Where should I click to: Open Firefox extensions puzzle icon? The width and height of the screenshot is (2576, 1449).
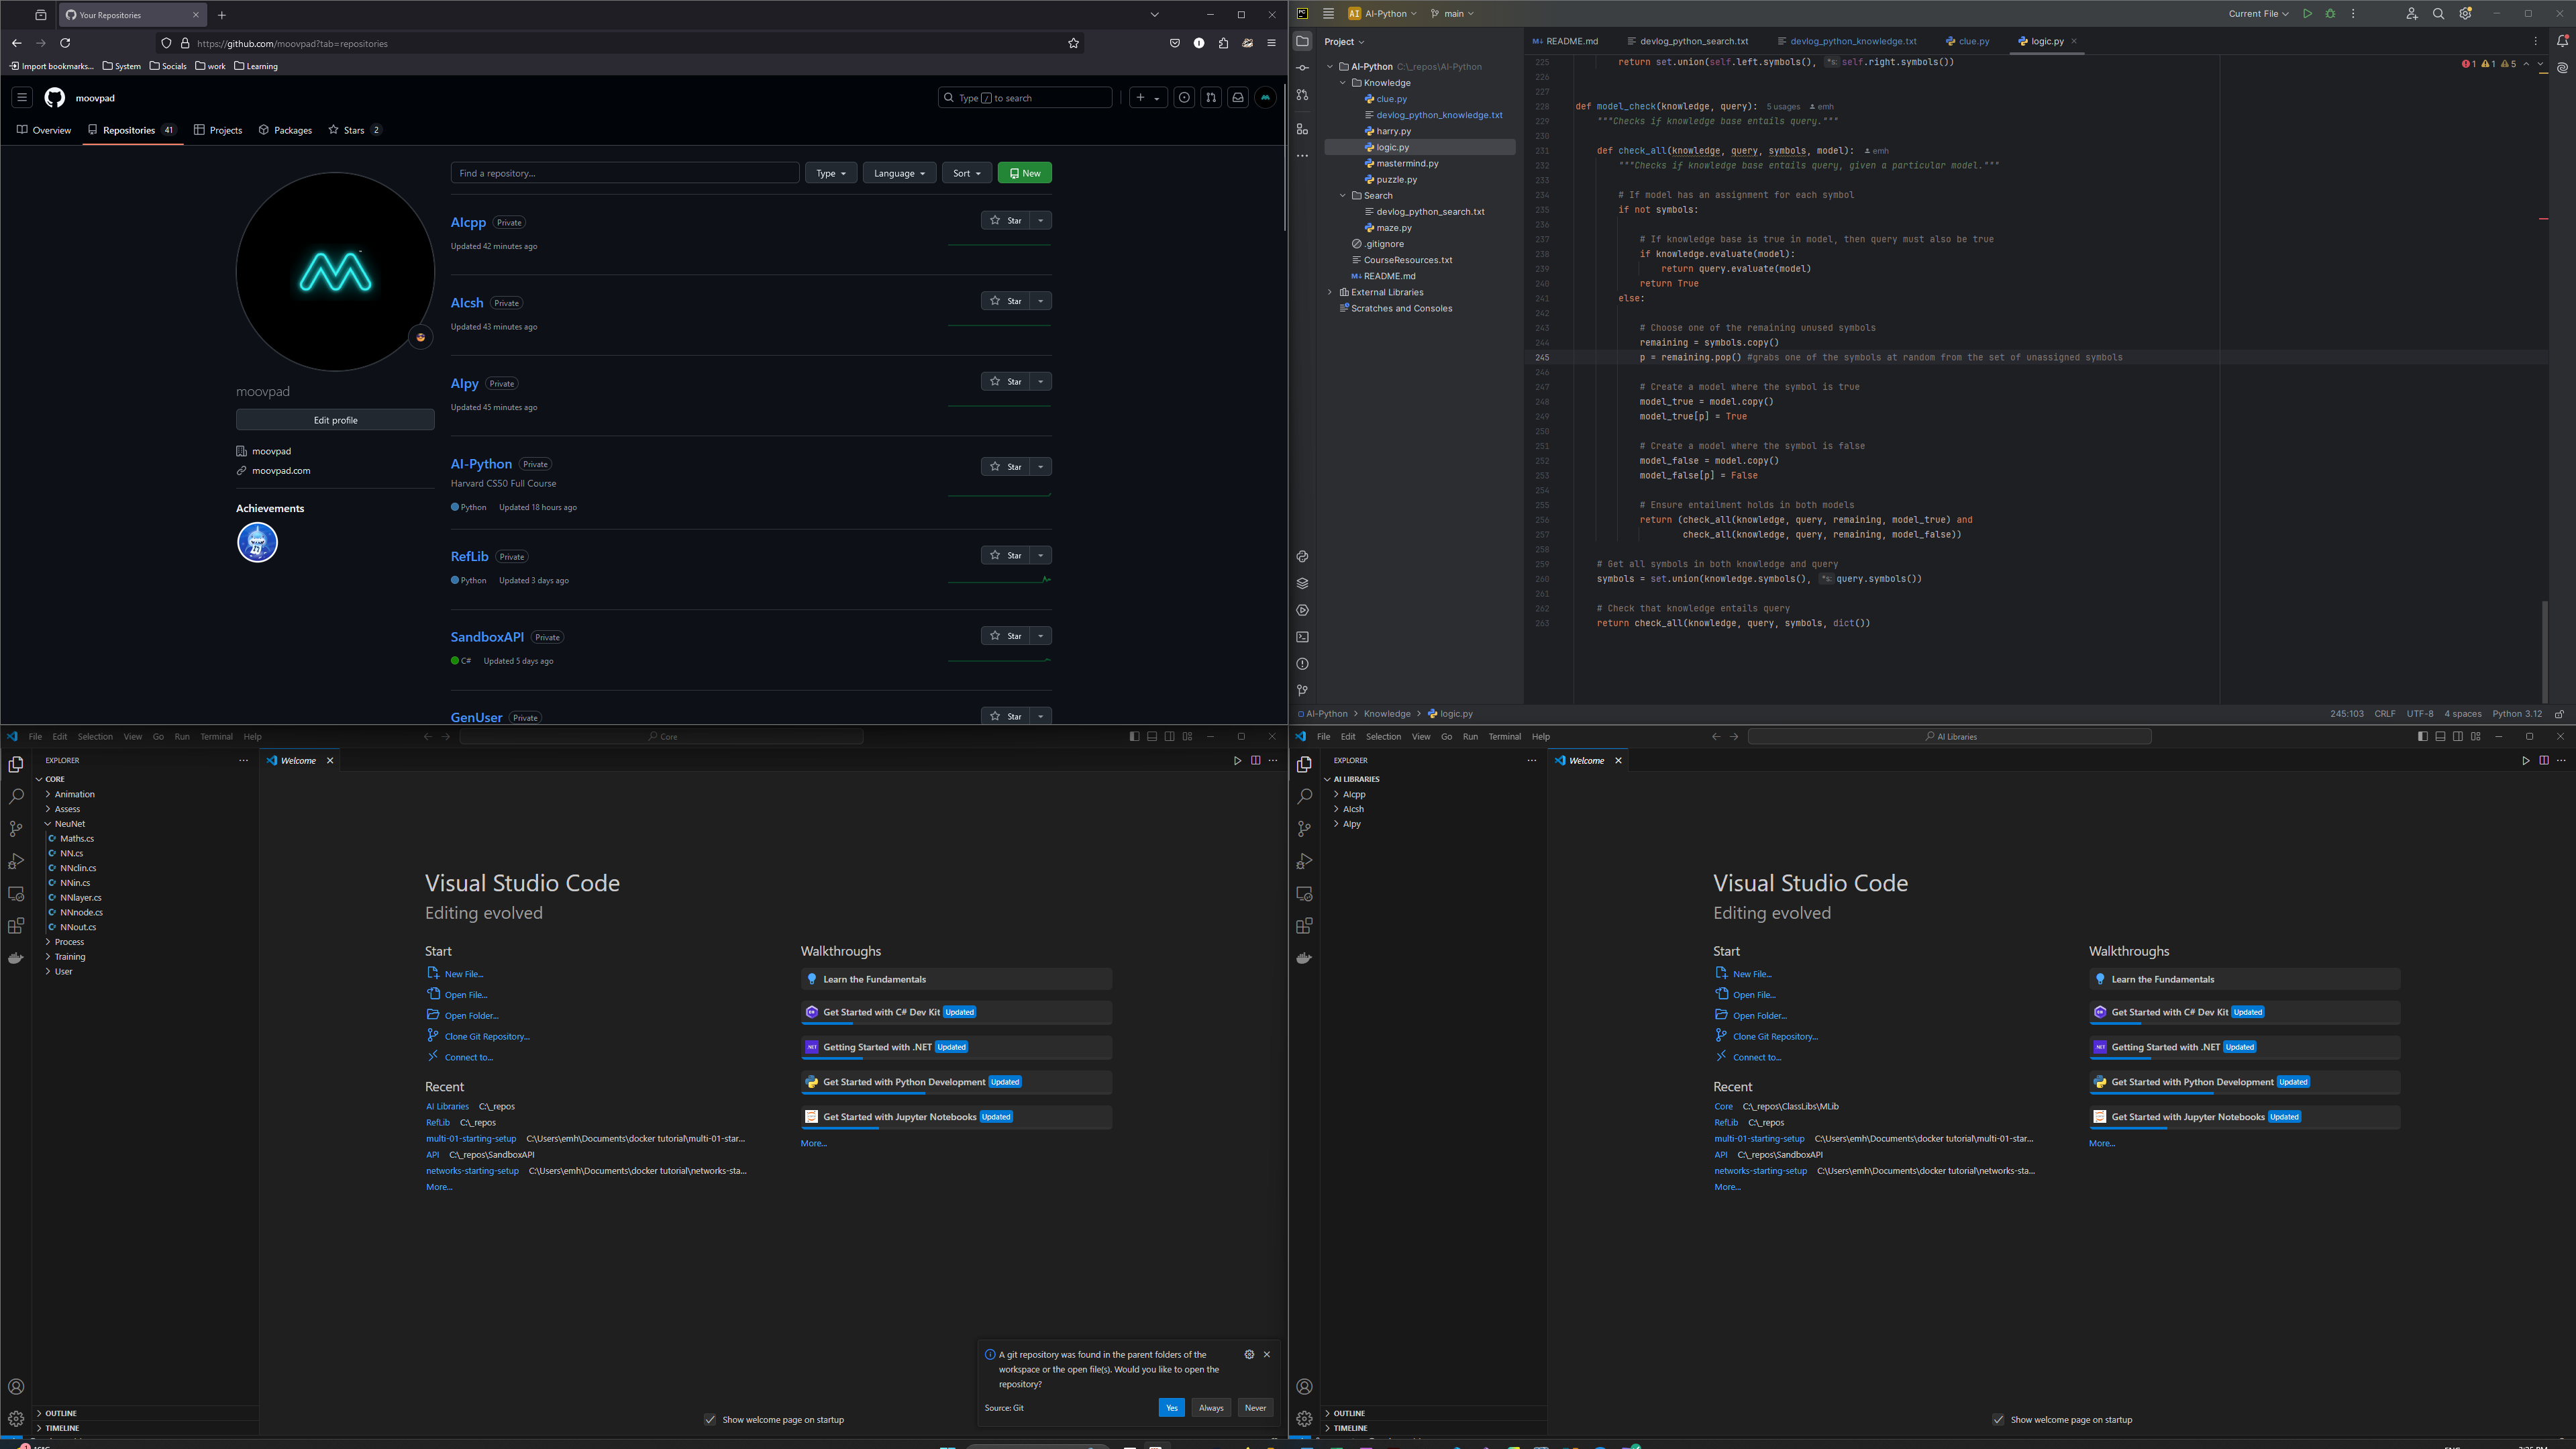coord(1223,43)
